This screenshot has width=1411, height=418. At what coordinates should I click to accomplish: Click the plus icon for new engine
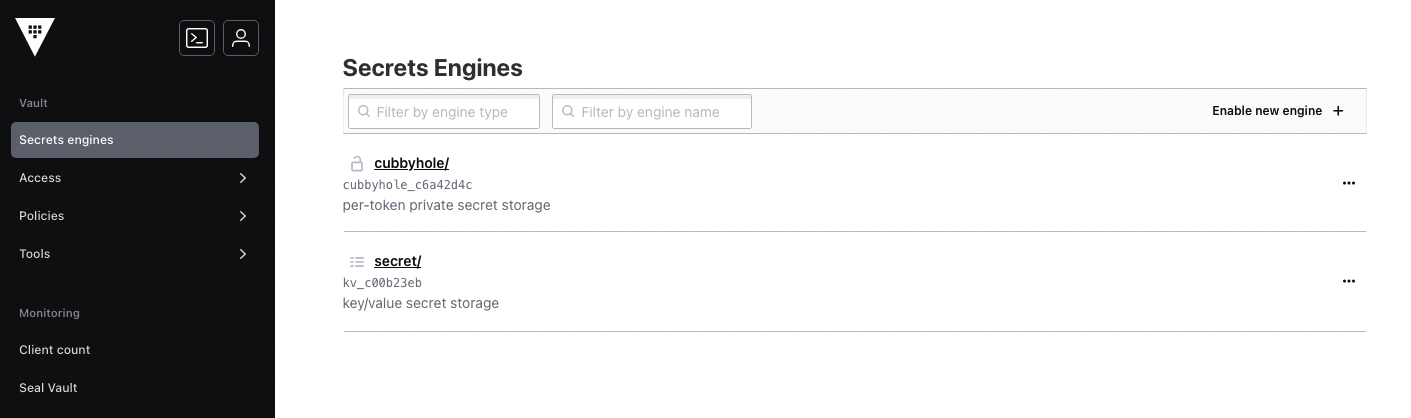pyautogui.click(x=1339, y=111)
